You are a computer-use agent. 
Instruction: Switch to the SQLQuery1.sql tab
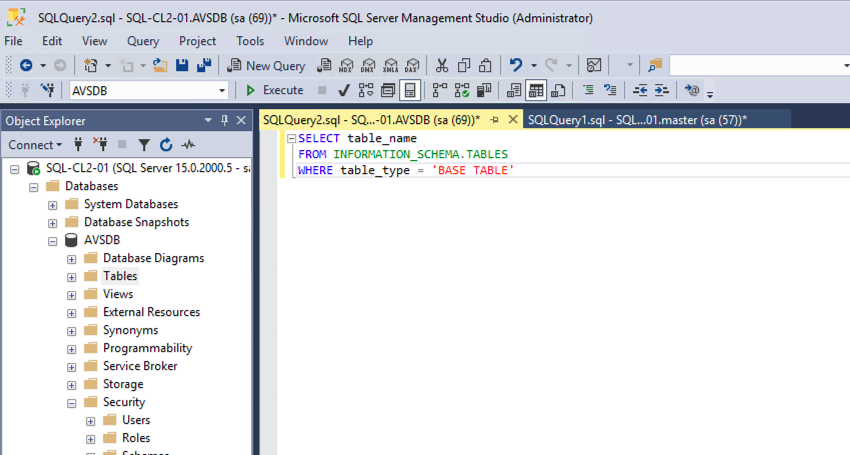point(636,120)
